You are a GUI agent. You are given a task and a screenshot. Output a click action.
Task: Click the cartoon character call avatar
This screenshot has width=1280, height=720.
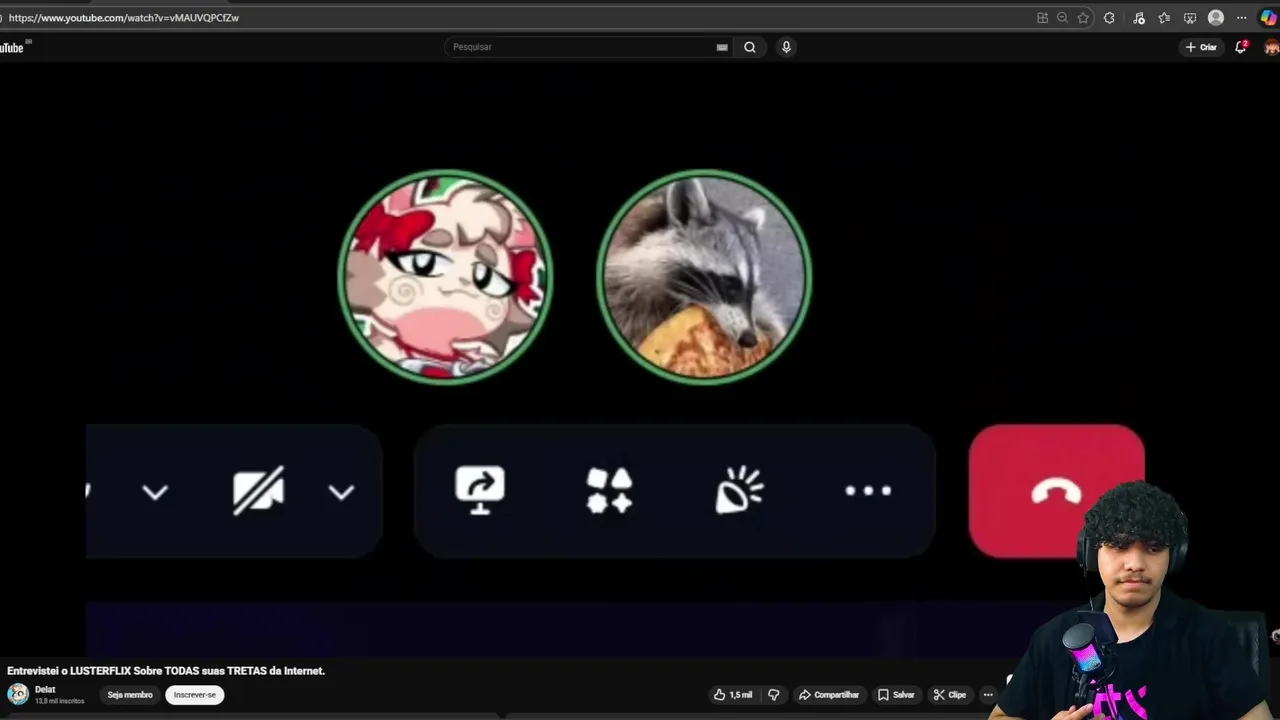[x=445, y=277]
